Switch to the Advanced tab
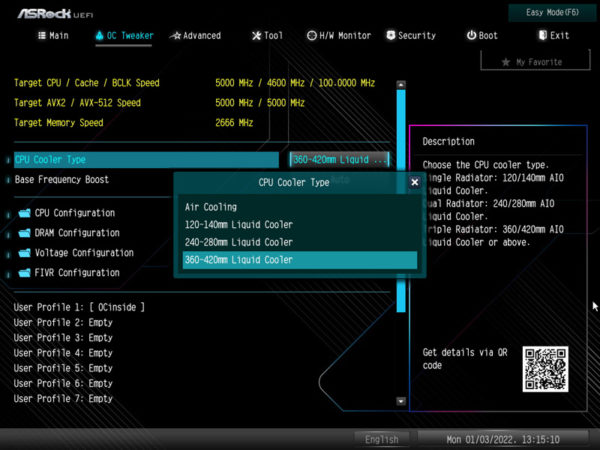 tap(195, 35)
